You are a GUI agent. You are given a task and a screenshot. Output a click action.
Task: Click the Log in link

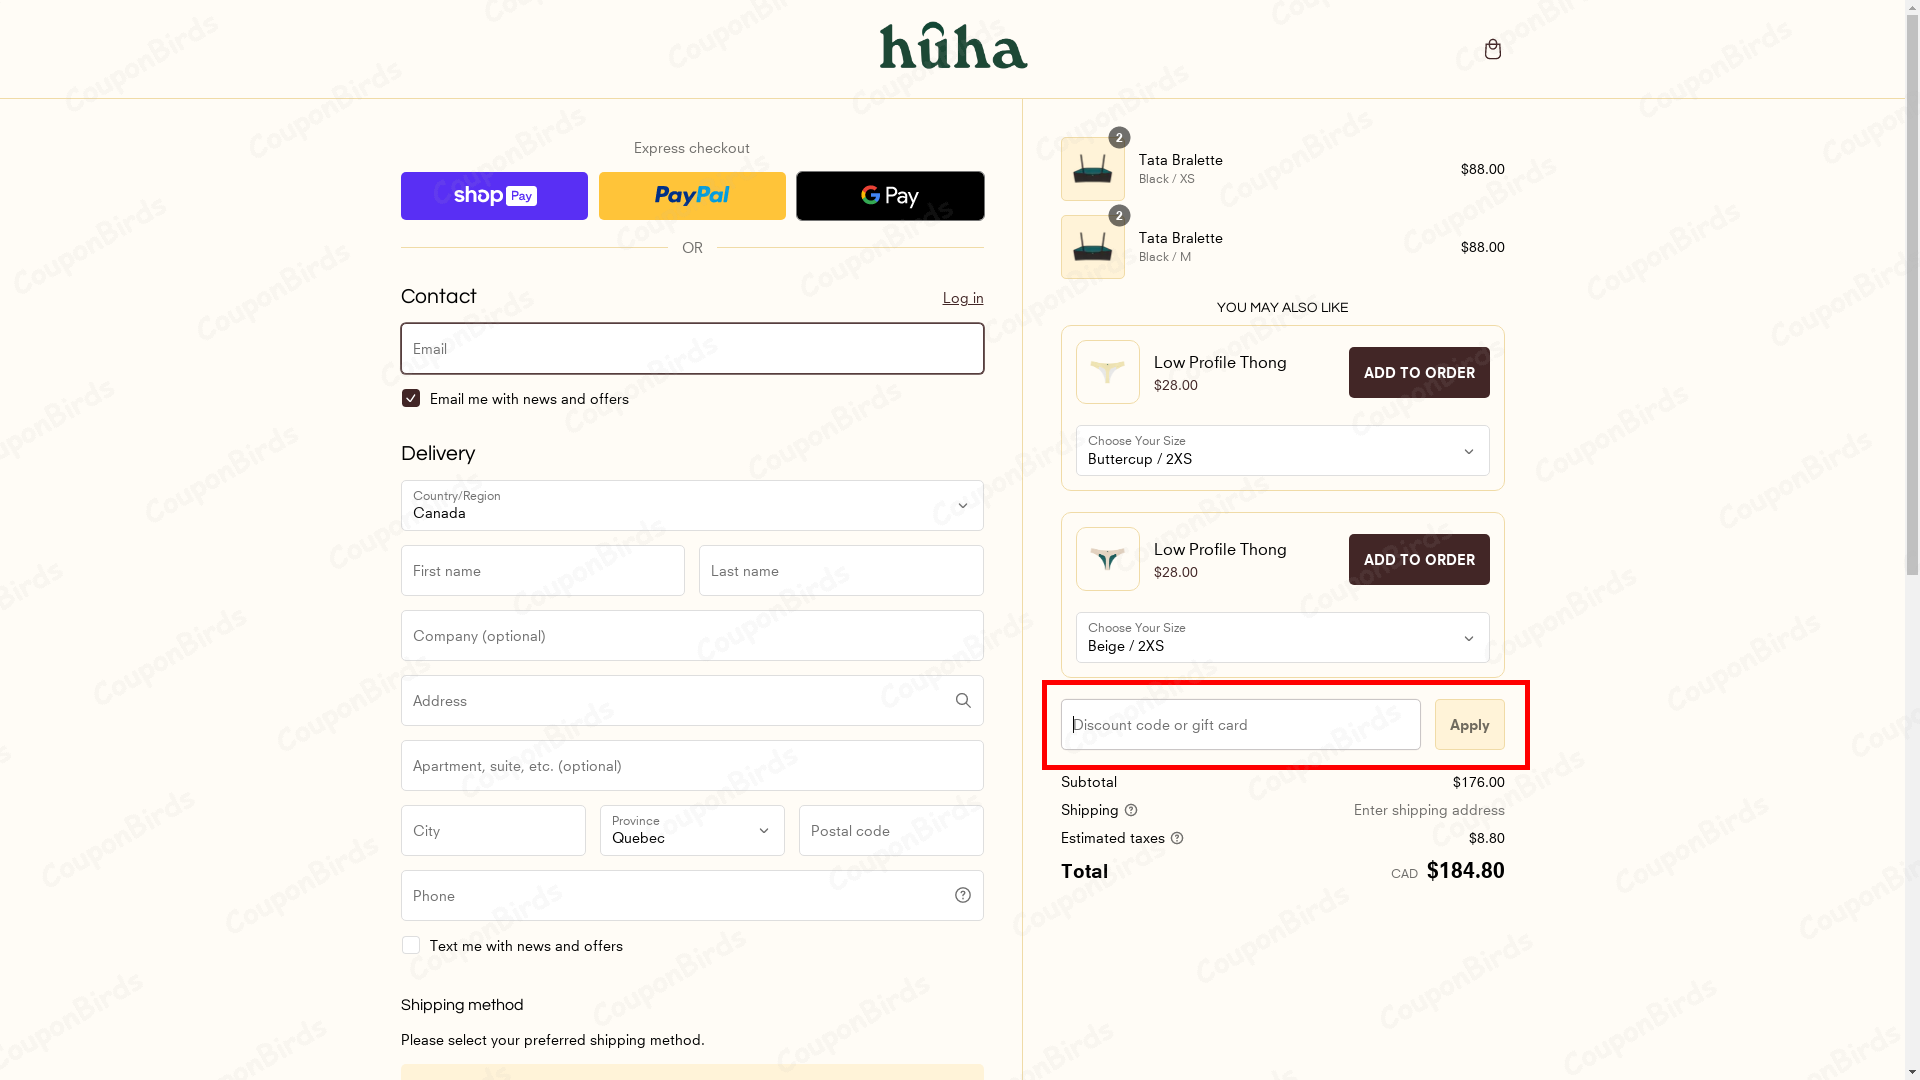pos(963,298)
